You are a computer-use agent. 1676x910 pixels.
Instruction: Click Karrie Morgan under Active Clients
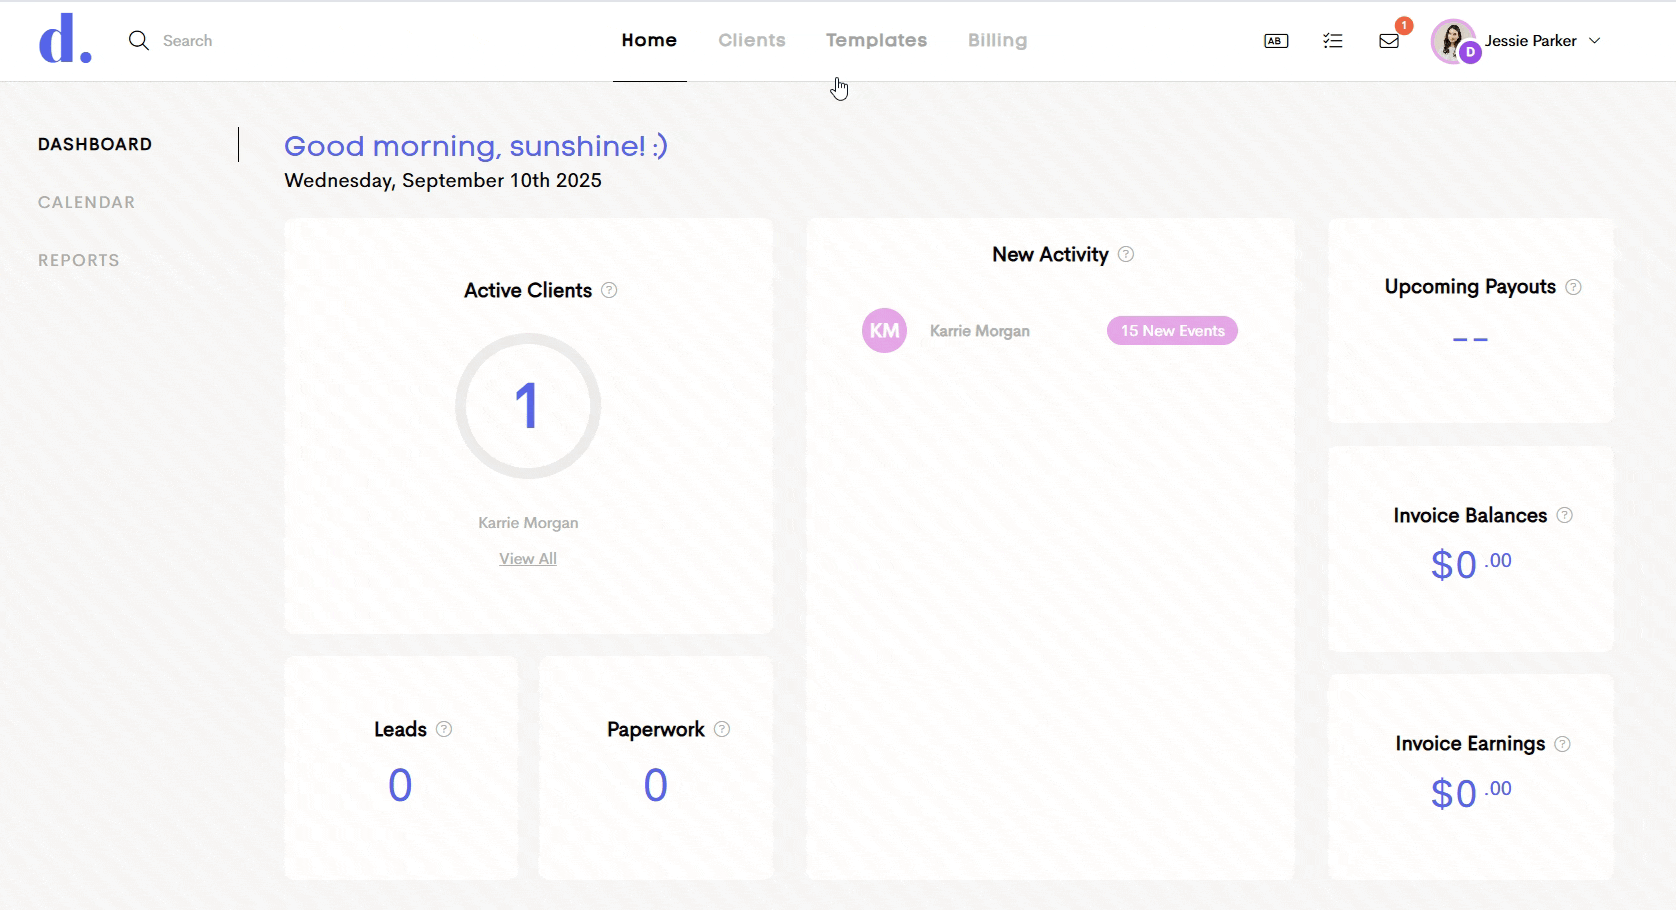tap(528, 523)
